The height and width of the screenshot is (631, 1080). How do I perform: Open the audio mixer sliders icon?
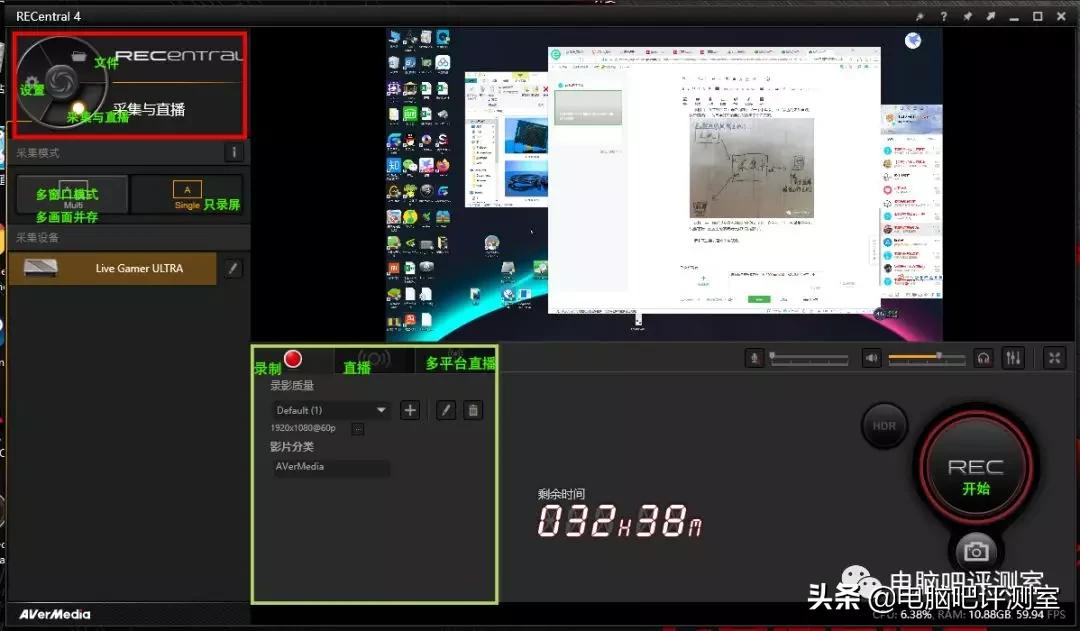pyautogui.click(x=1013, y=357)
